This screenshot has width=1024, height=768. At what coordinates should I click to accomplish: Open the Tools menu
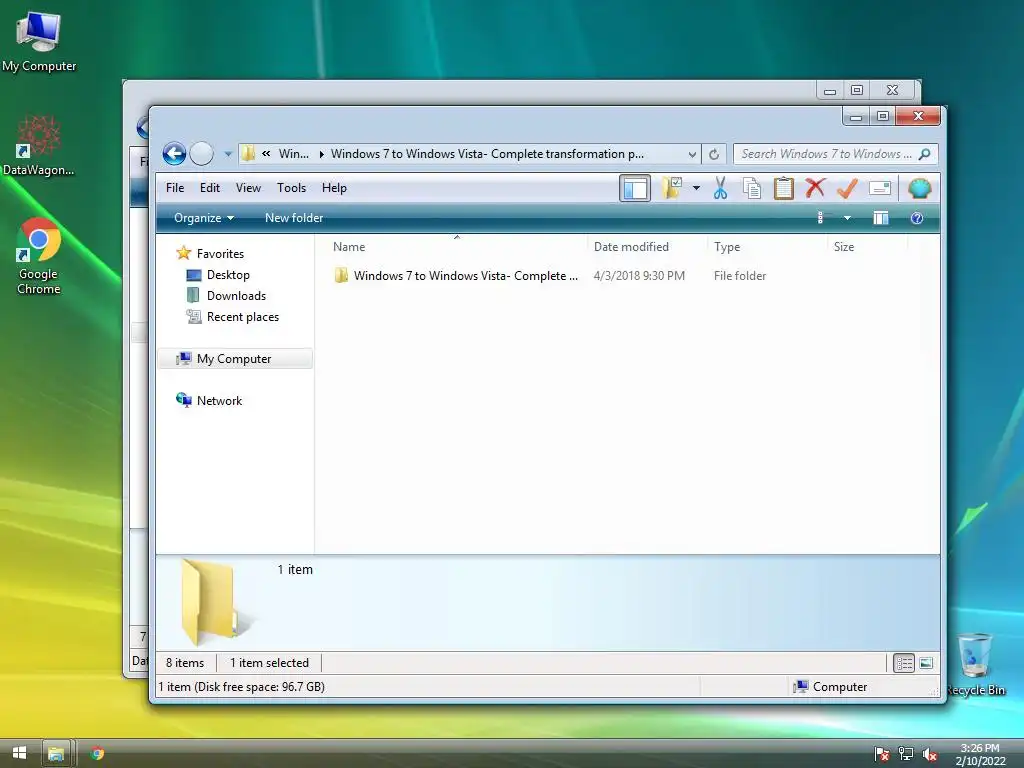[x=291, y=188]
